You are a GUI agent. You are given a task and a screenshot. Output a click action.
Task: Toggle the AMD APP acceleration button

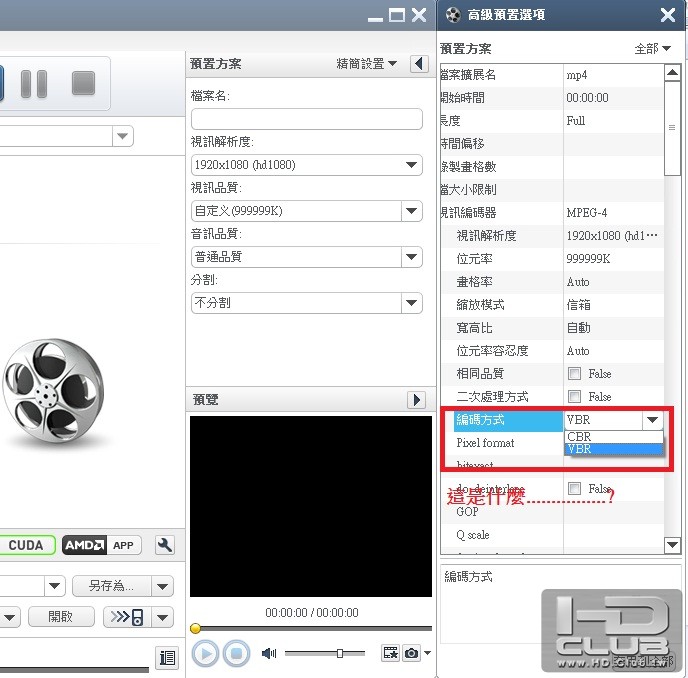[101, 545]
